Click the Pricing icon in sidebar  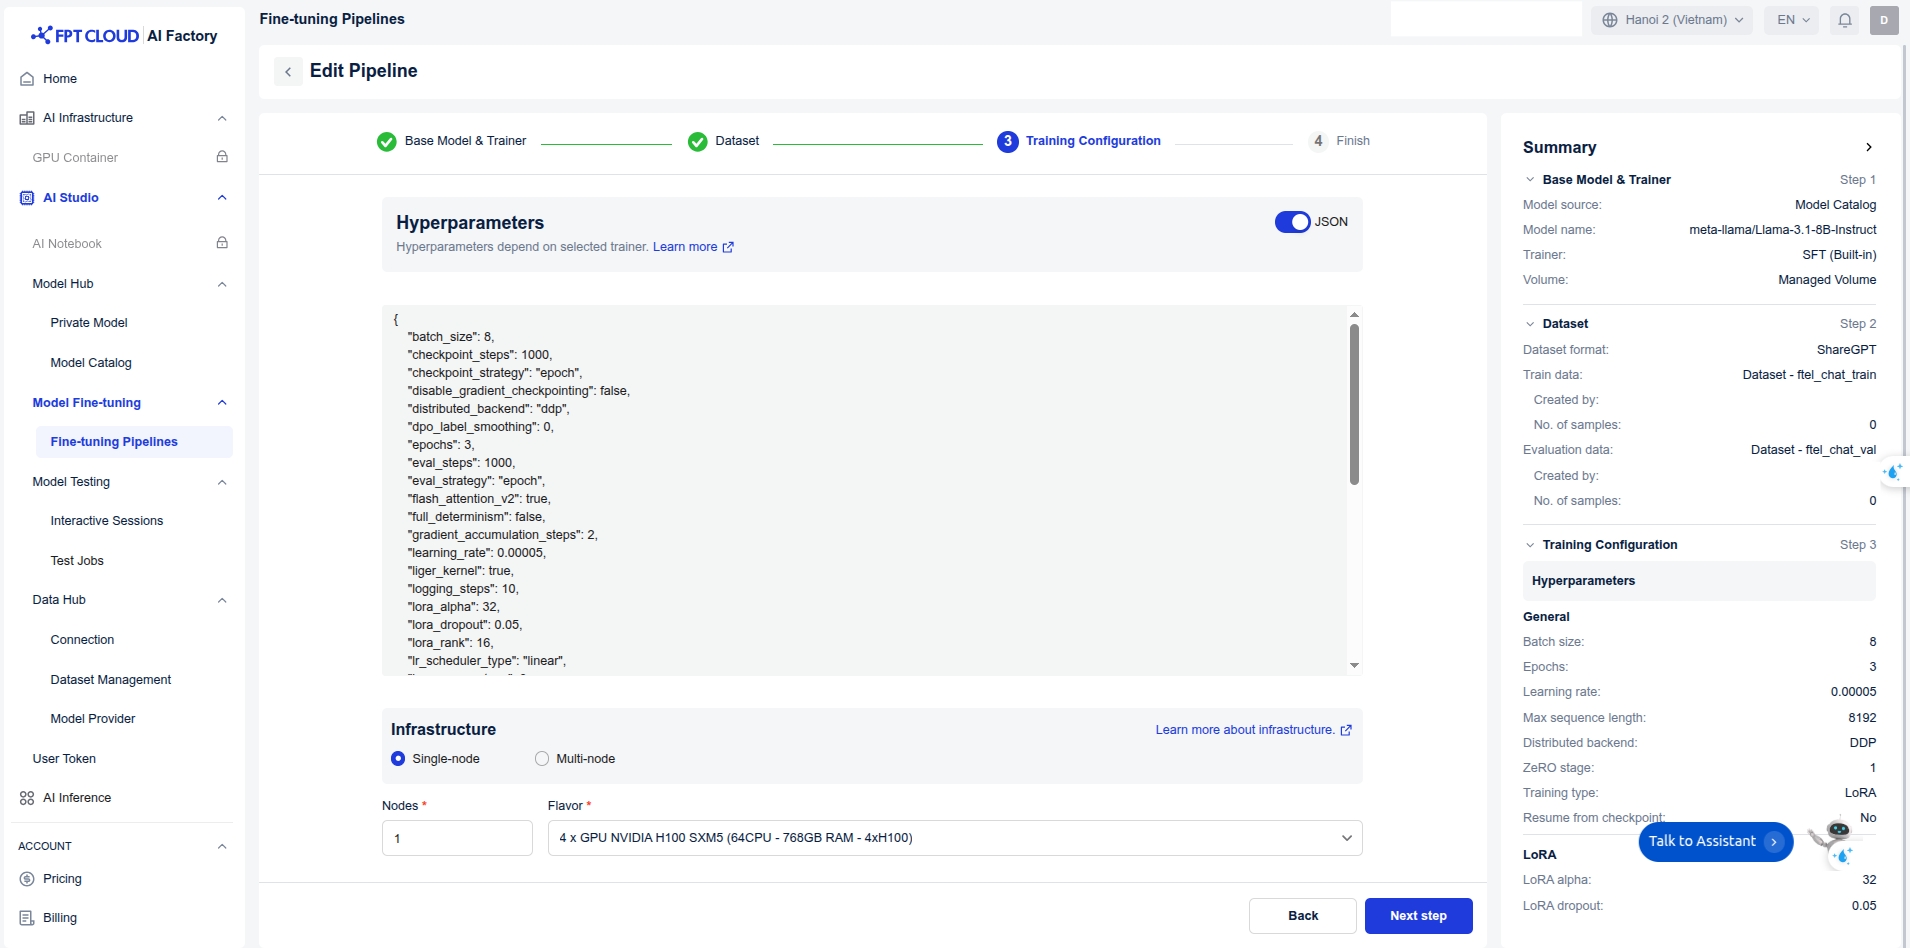click(27, 879)
